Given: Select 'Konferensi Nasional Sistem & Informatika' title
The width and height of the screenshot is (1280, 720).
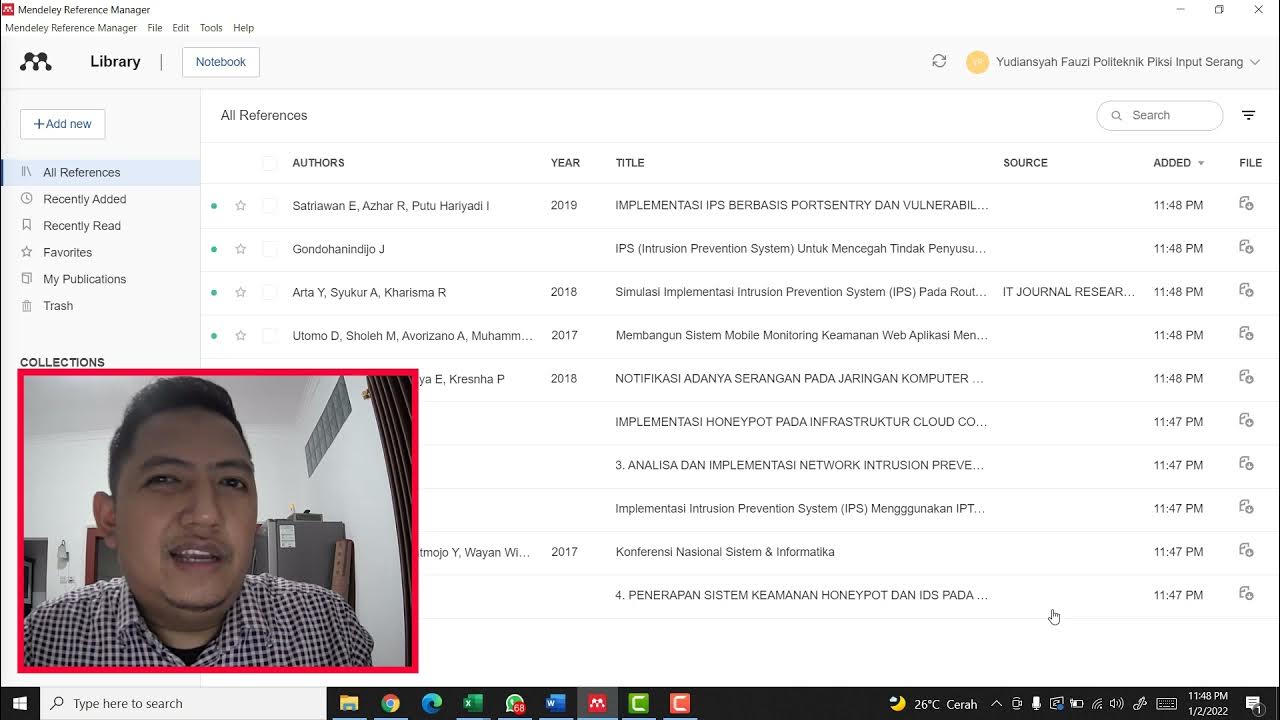Looking at the screenshot, I should click(725, 552).
